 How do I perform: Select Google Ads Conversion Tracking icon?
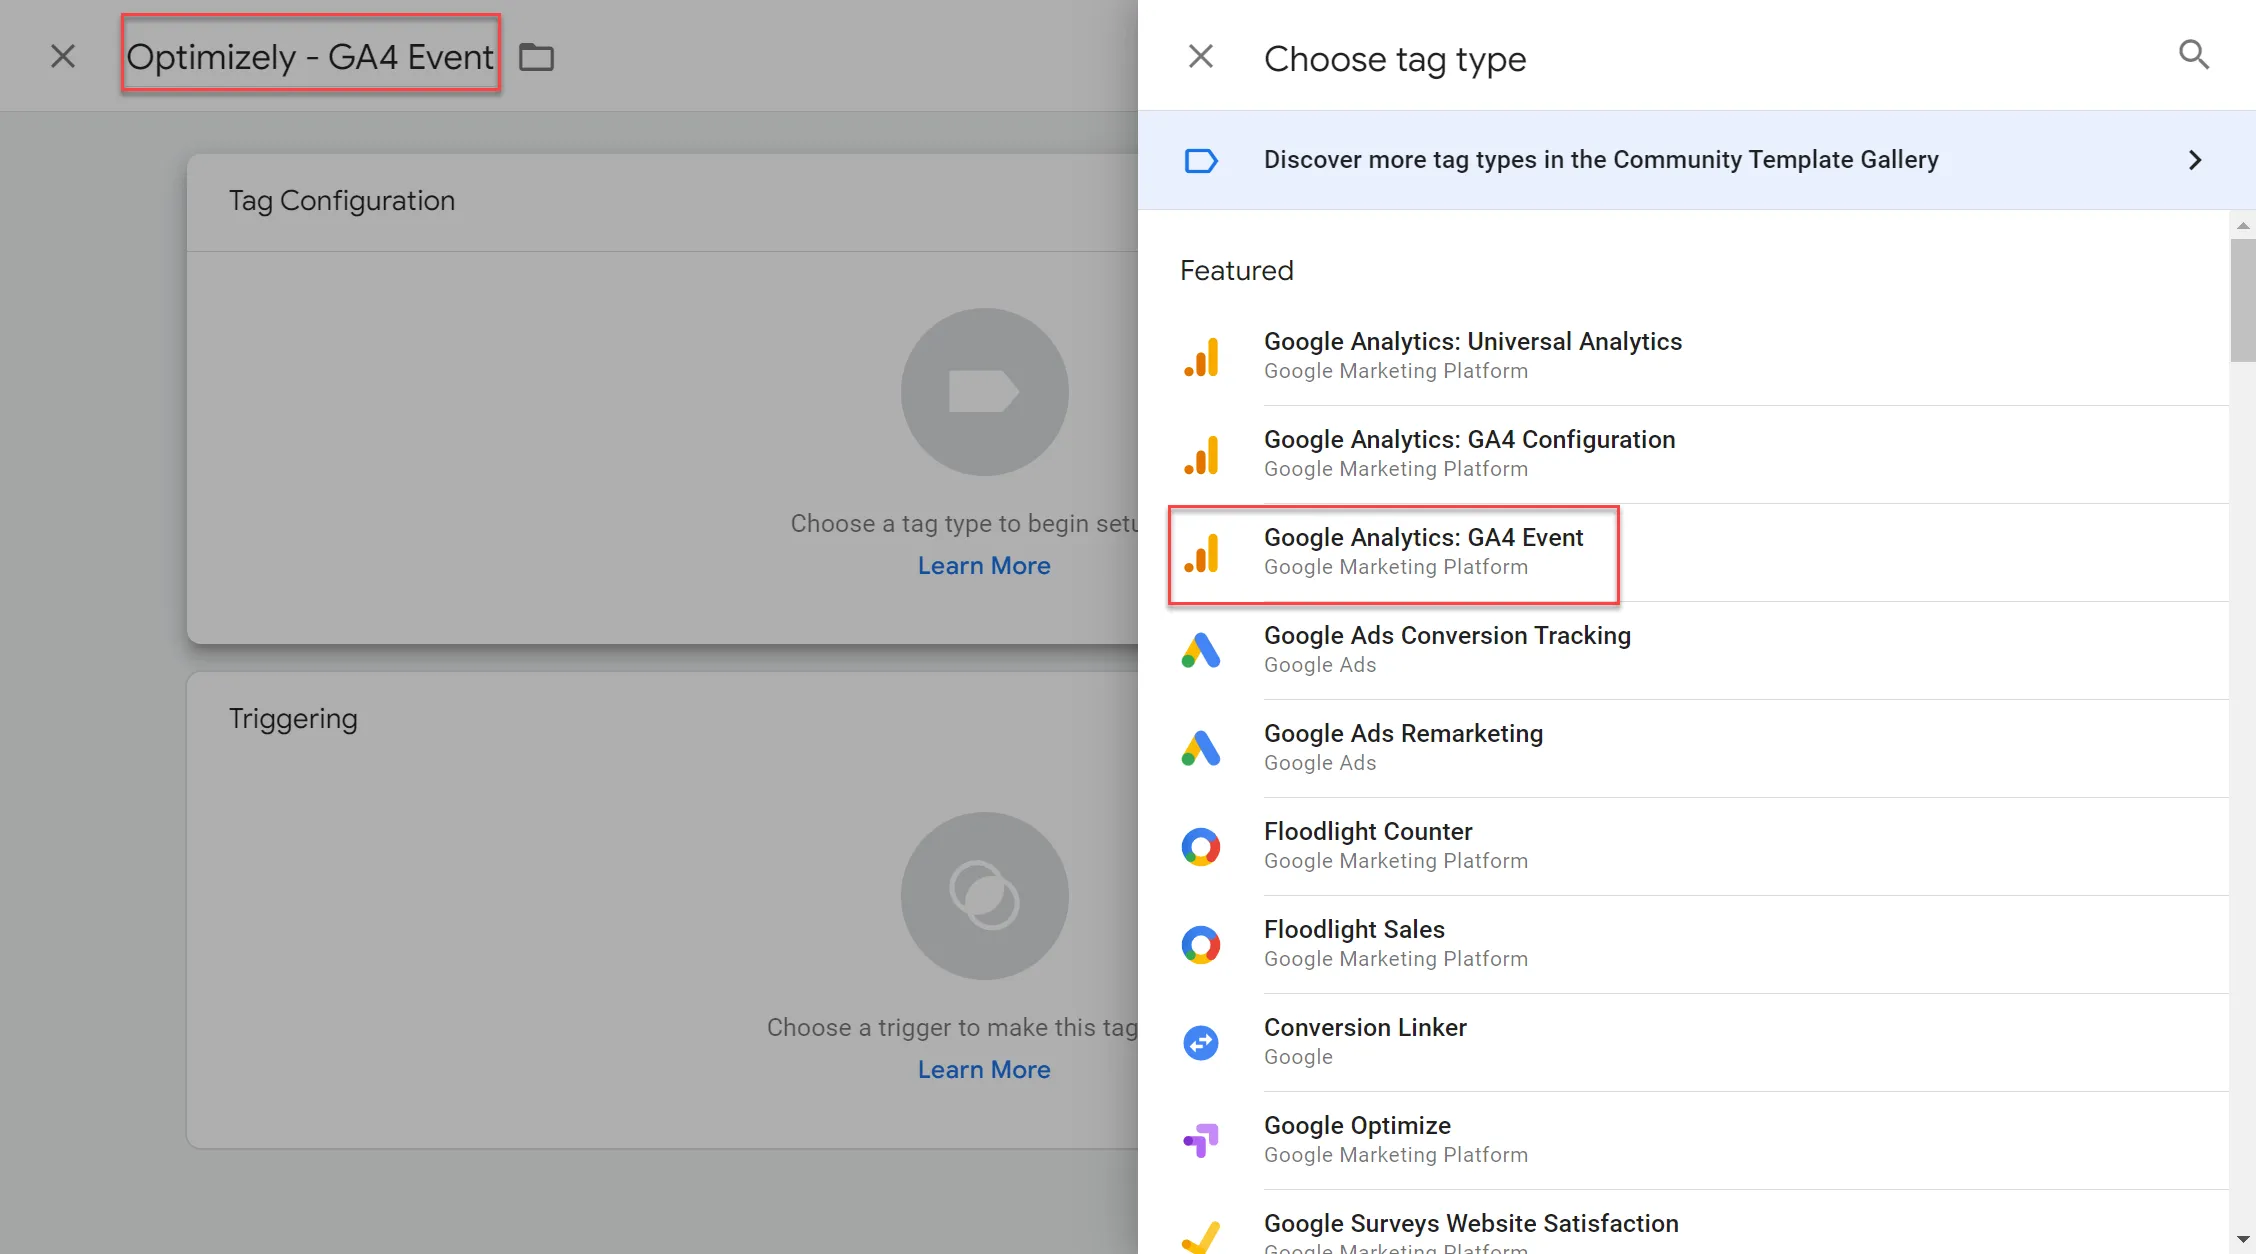(x=1201, y=651)
